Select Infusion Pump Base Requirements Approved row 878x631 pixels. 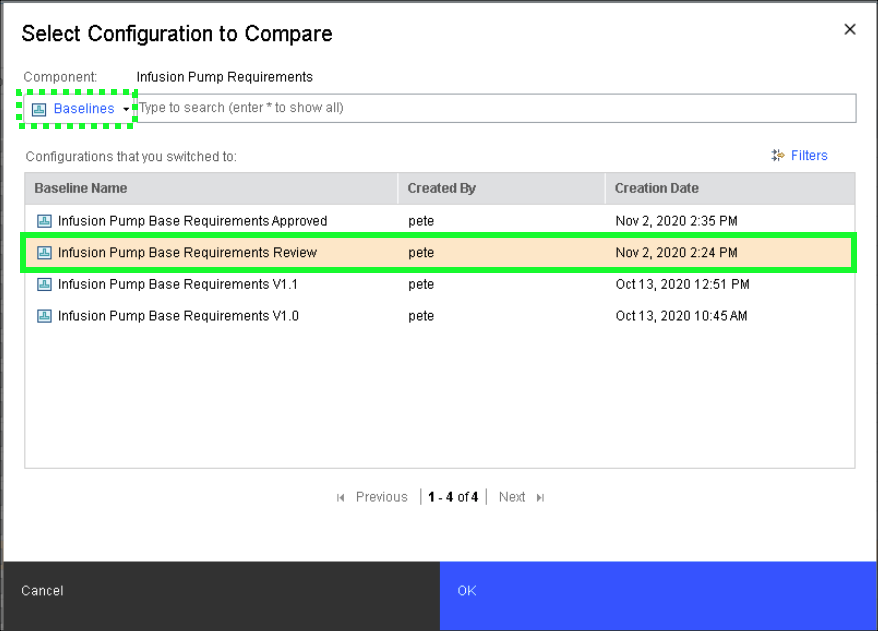click(192, 221)
